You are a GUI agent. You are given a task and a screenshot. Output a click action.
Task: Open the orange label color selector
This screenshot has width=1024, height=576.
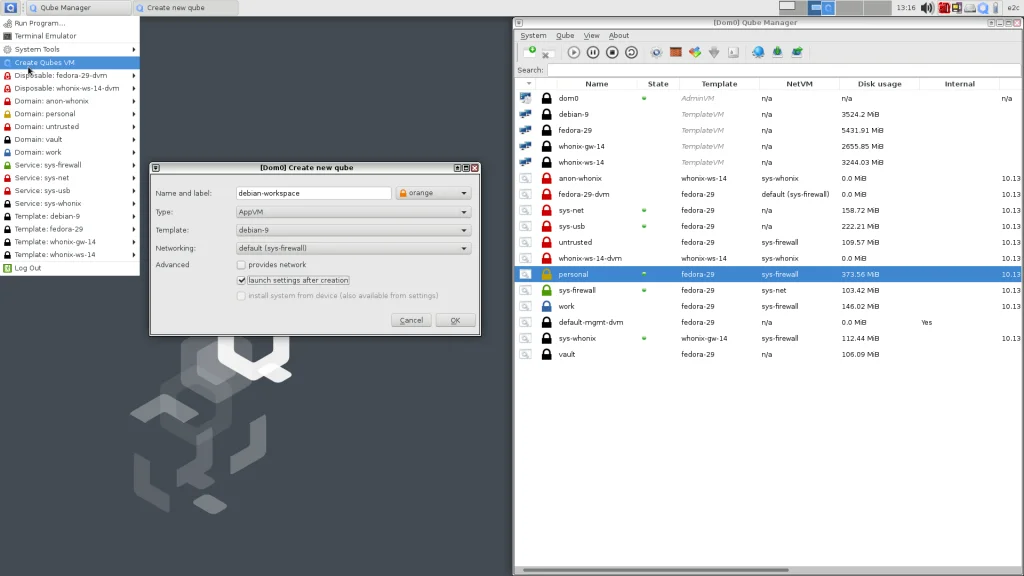click(x=433, y=193)
